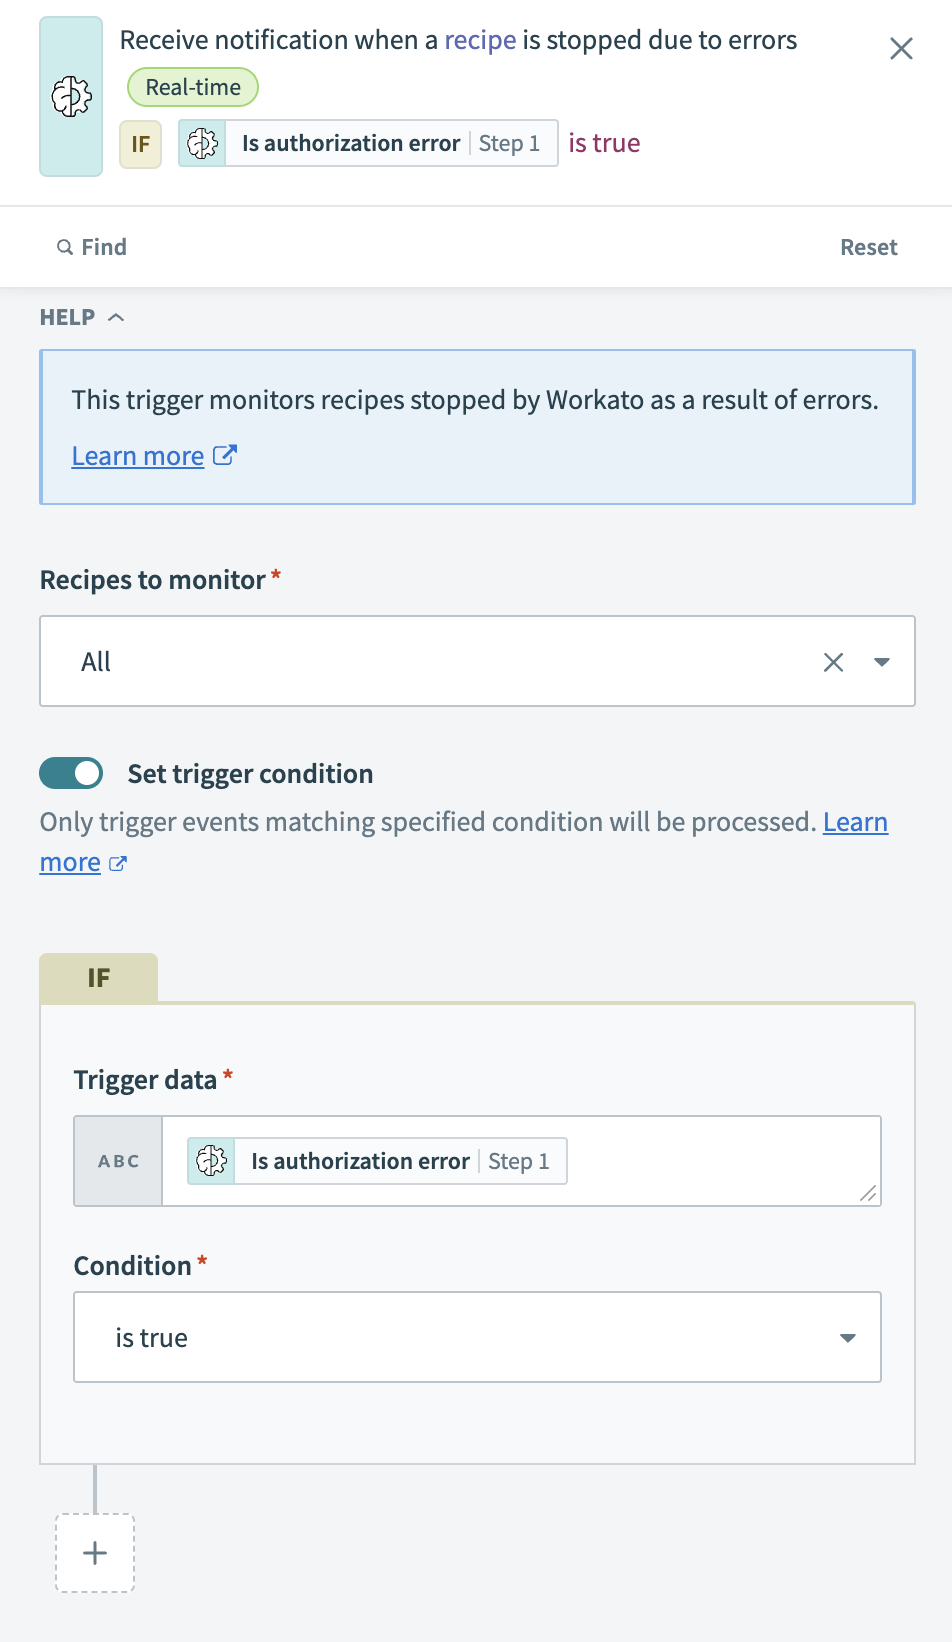Click the ABC data type icon
Viewport: 952px width, 1642px height.
[x=119, y=1161]
